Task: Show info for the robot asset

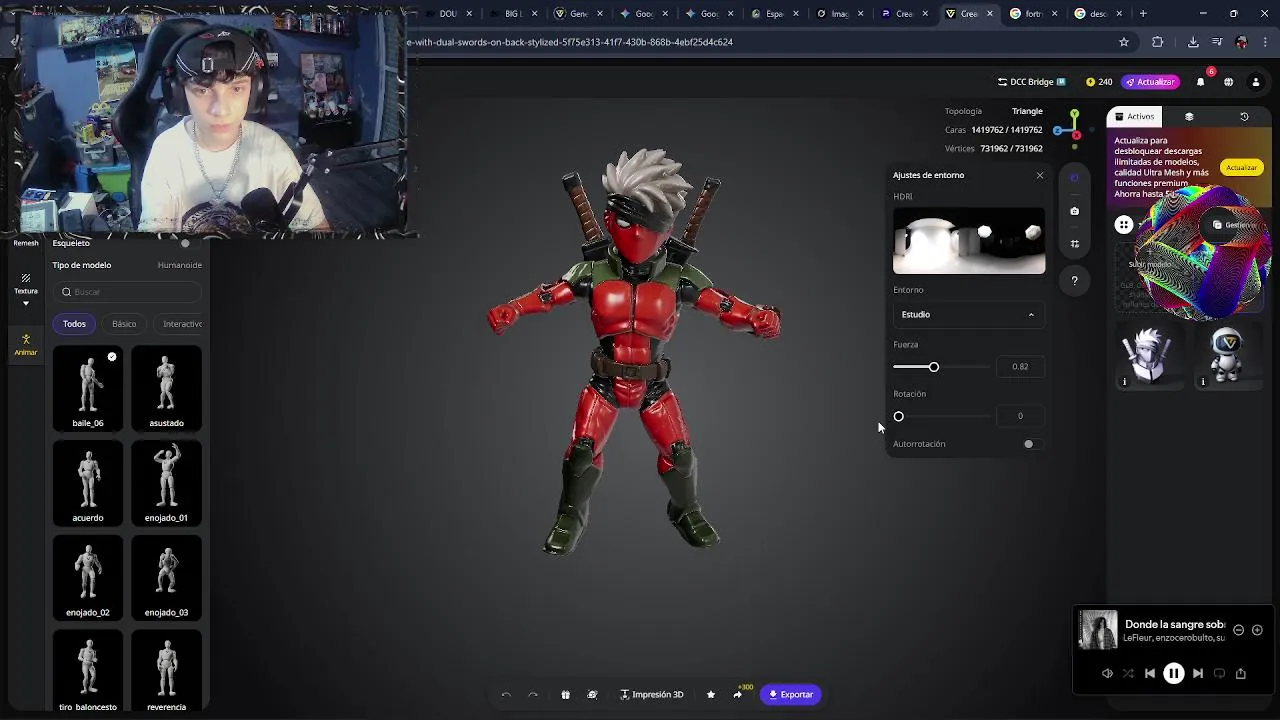Action: (1203, 381)
